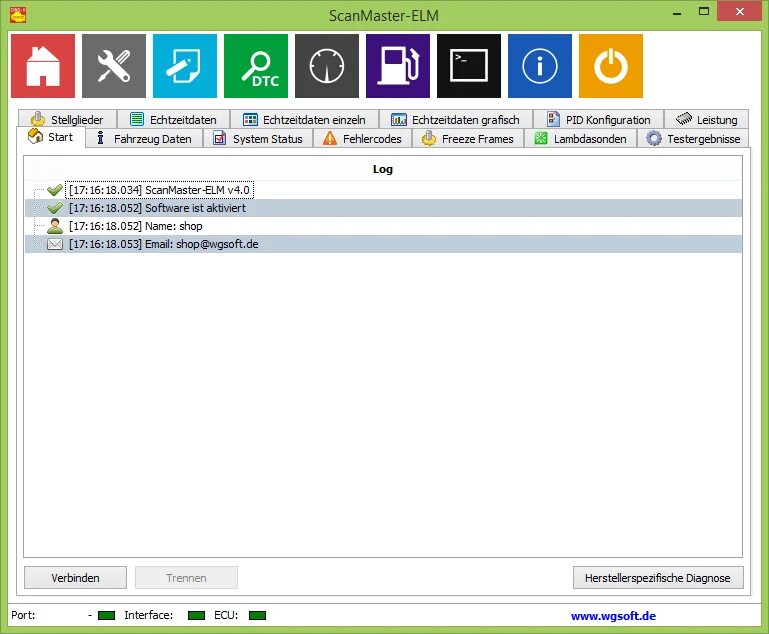
Task: Click the user icon beside 'Name: shop'
Action: coord(55,226)
